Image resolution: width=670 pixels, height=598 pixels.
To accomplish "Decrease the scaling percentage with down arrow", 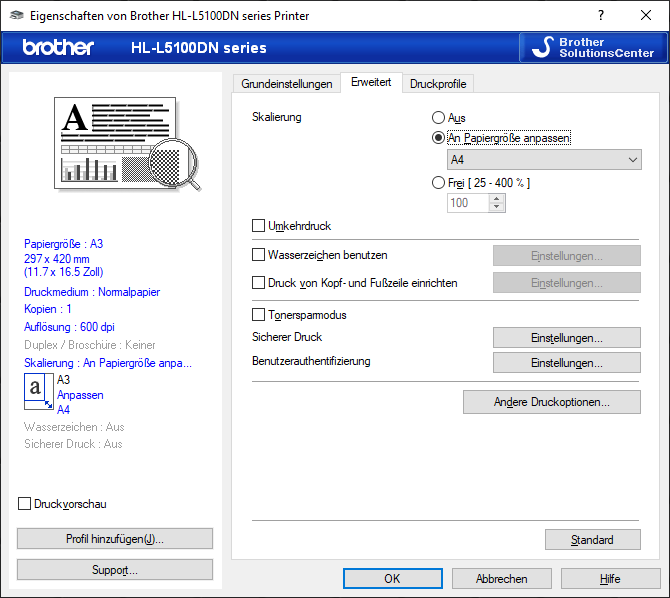I will [497, 207].
